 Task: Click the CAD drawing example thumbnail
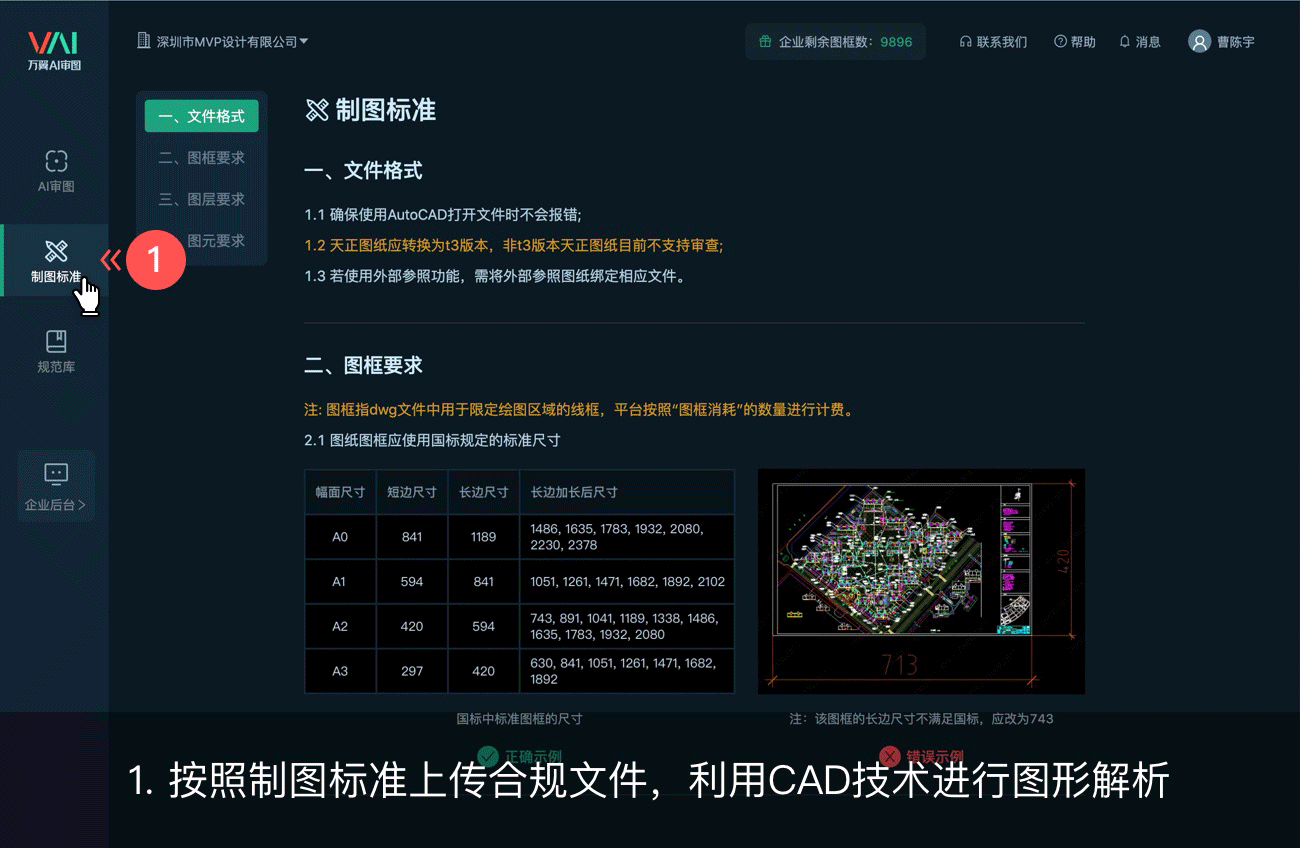pyautogui.click(x=921, y=581)
